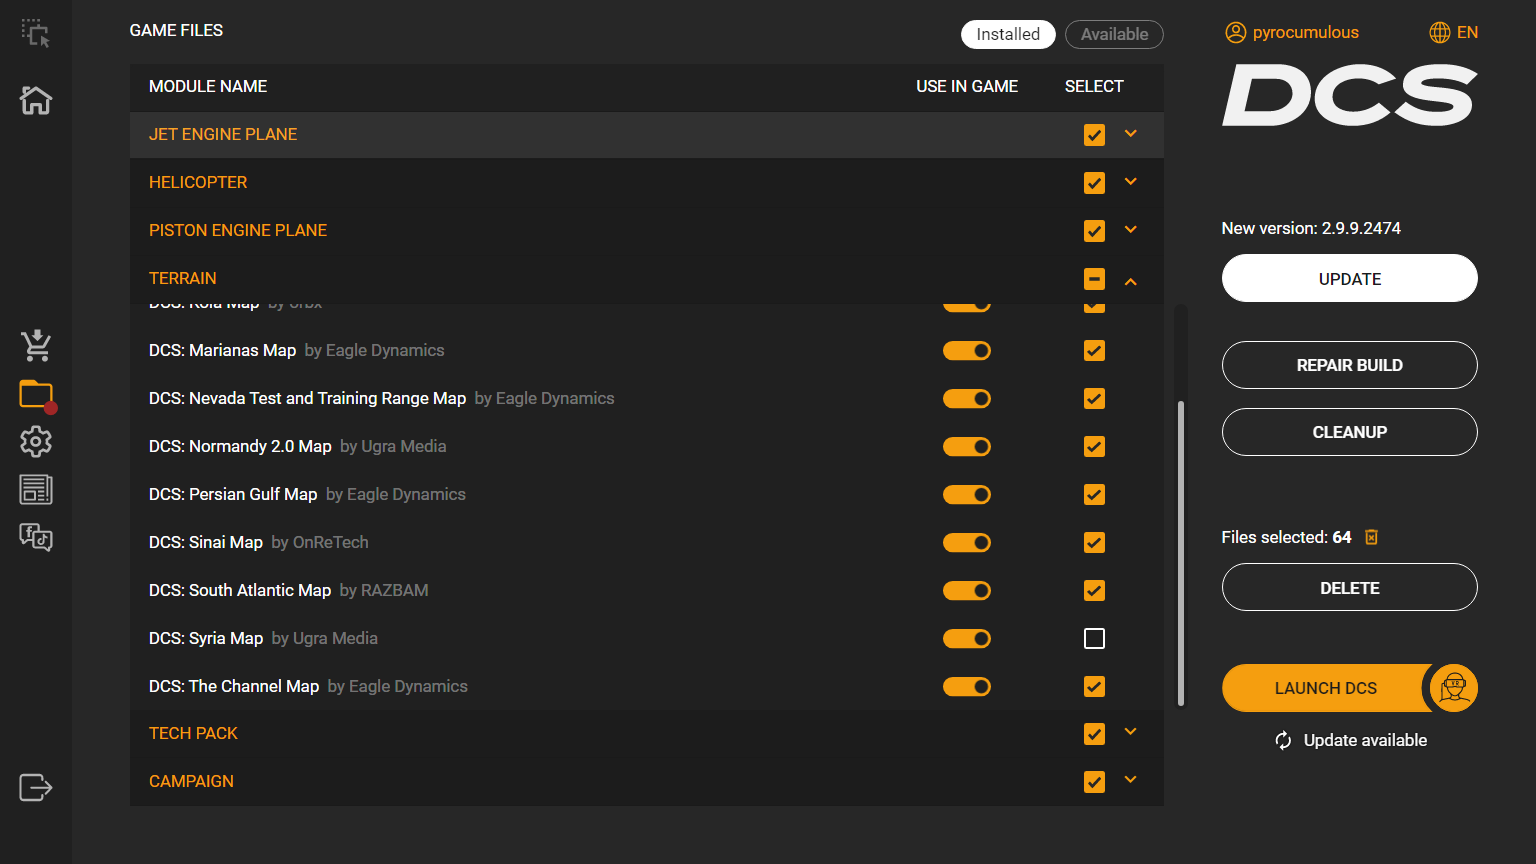Toggle Use in Game for Normandy 2.0 Map
Image resolution: width=1536 pixels, height=864 pixels.
(967, 446)
